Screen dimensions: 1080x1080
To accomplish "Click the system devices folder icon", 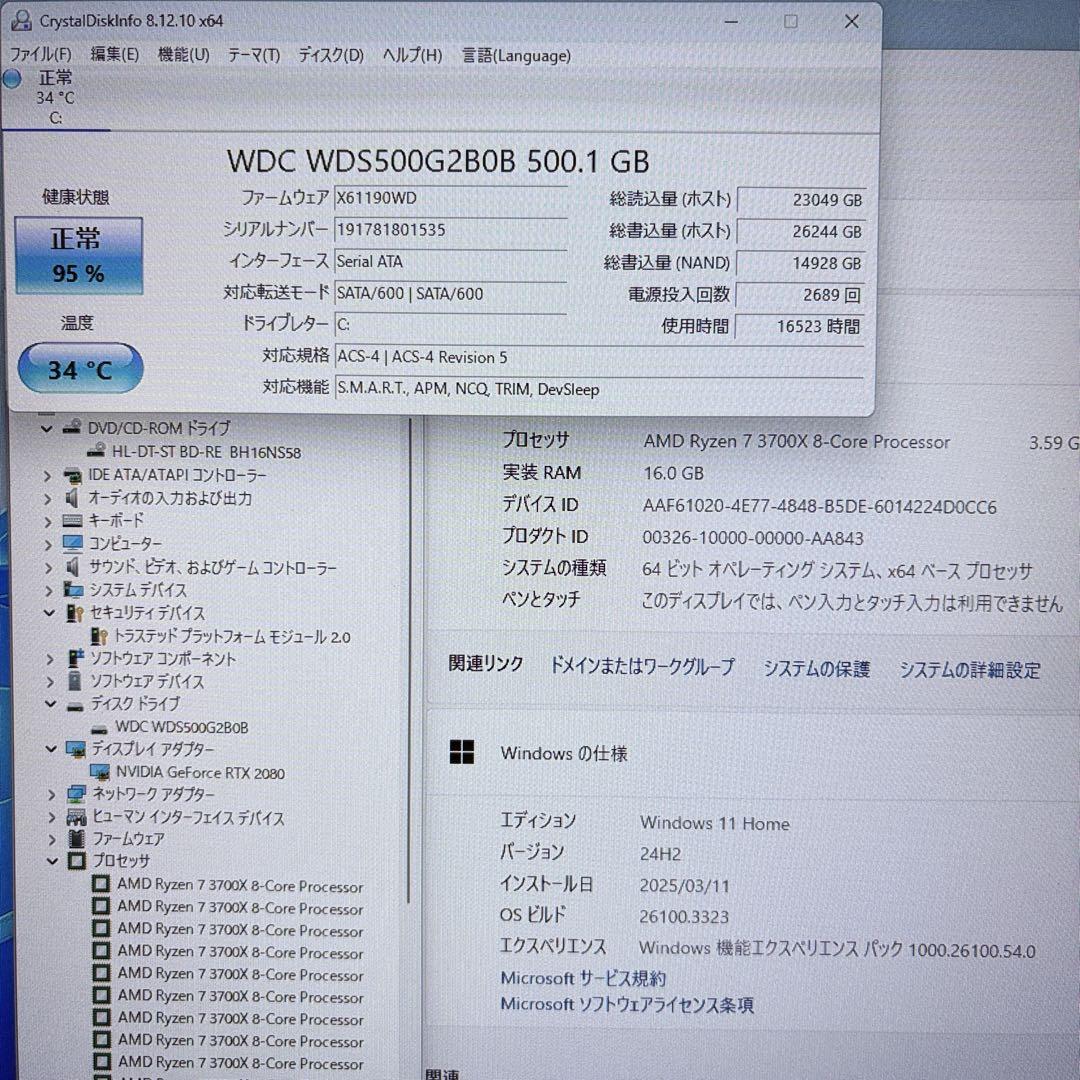I will tap(74, 590).
